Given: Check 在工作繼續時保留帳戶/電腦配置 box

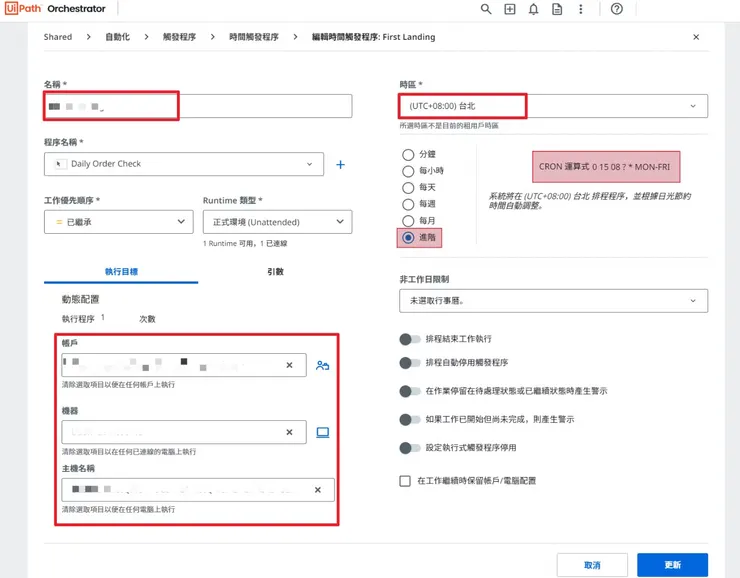Looking at the screenshot, I should pos(405,481).
